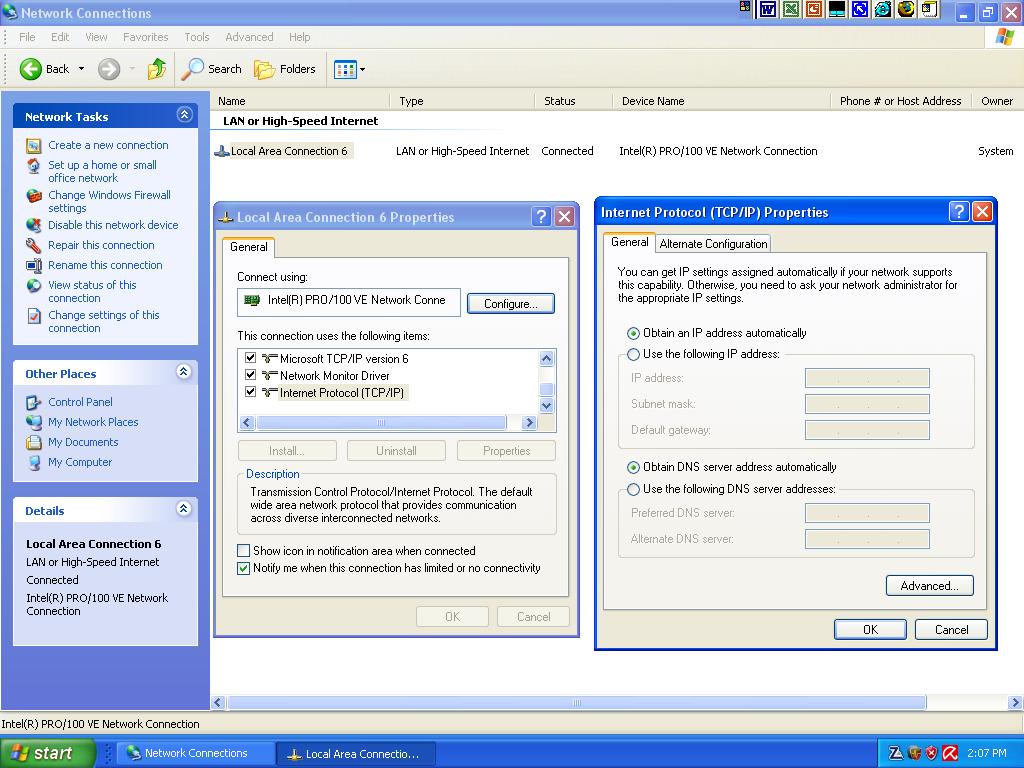This screenshot has width=1024, height=768.
Task: Enable Show icon in notification area
Action: coord(244,551)
